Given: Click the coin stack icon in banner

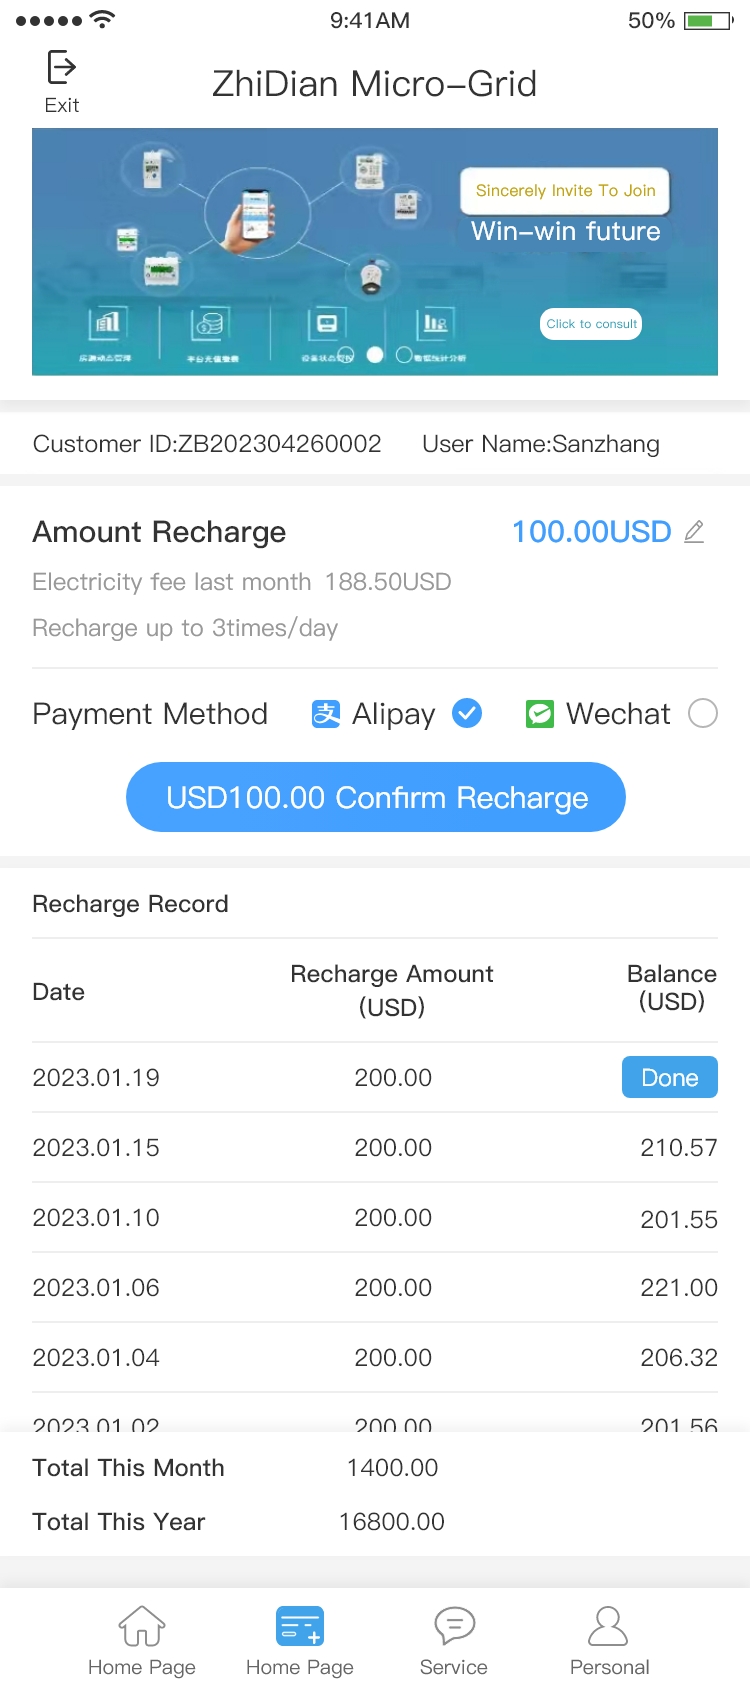Looking at the screenshot, I should (x=210, y=324).
